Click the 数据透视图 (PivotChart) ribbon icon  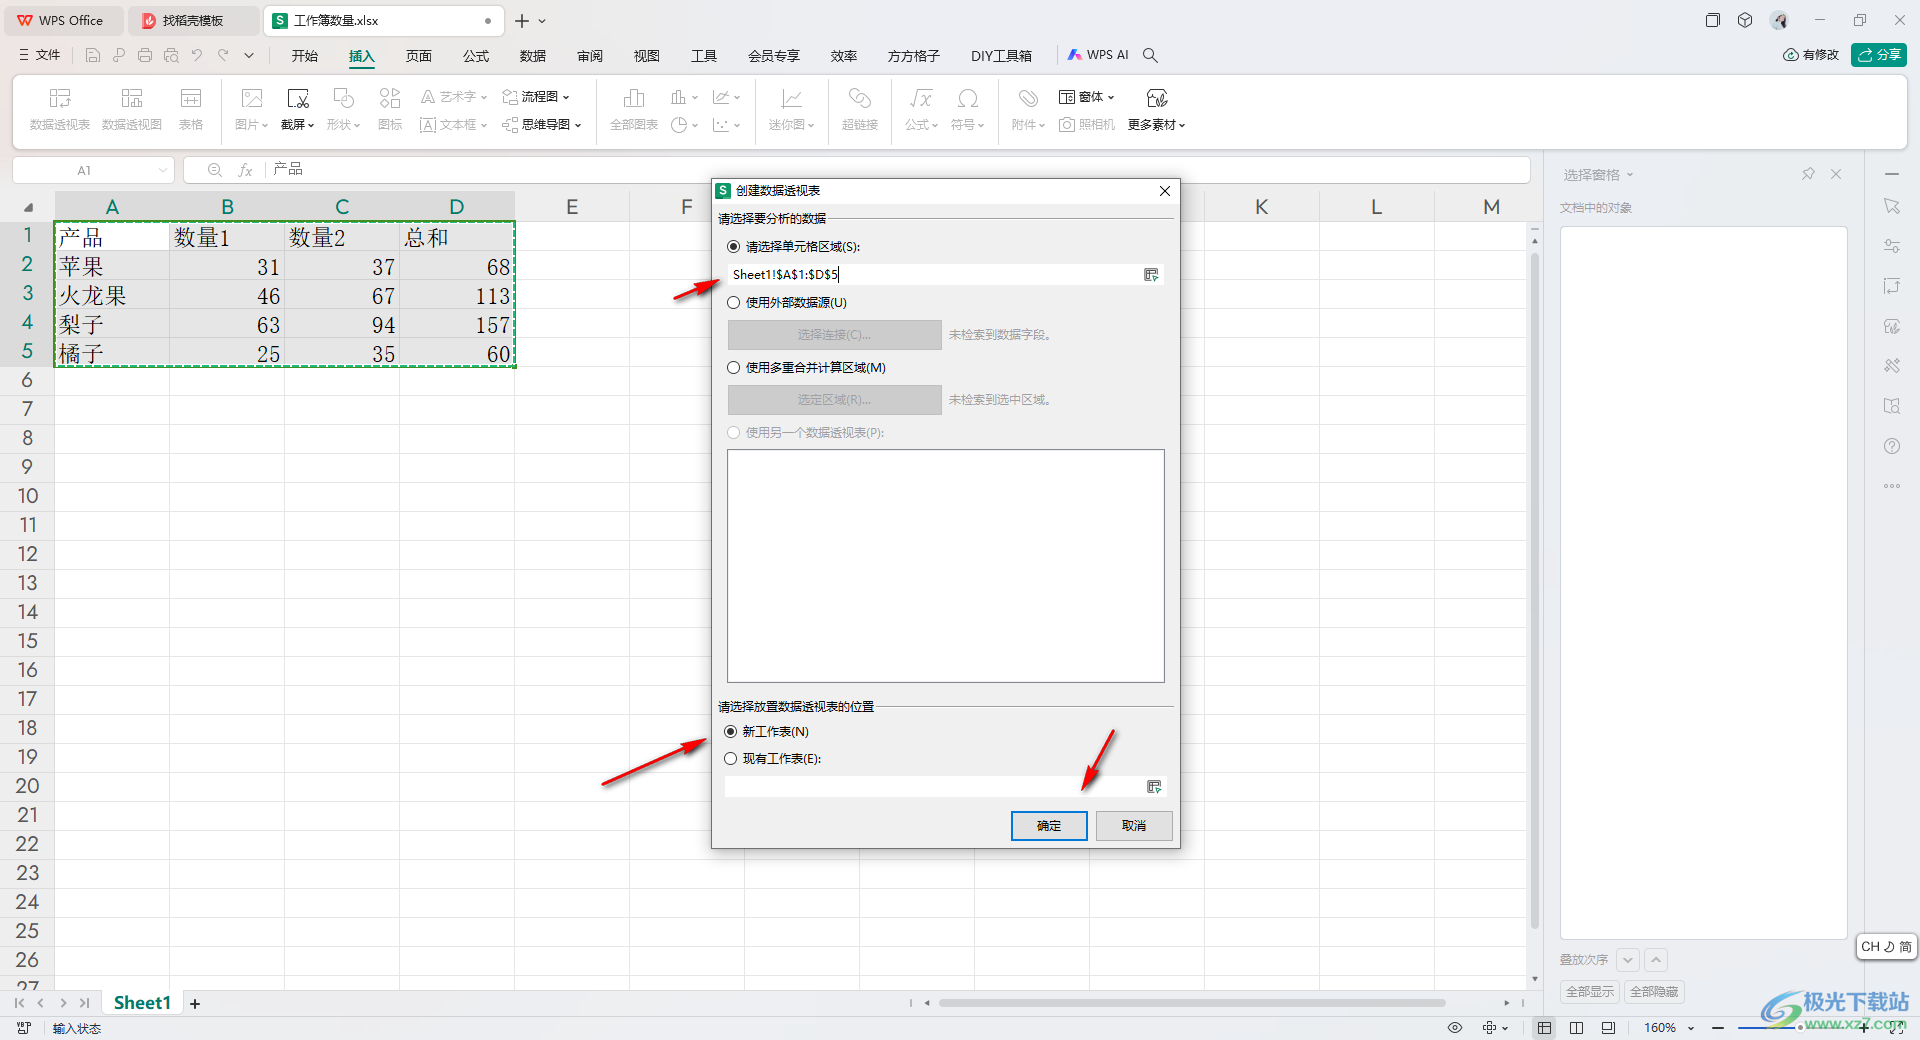(132, 108)
